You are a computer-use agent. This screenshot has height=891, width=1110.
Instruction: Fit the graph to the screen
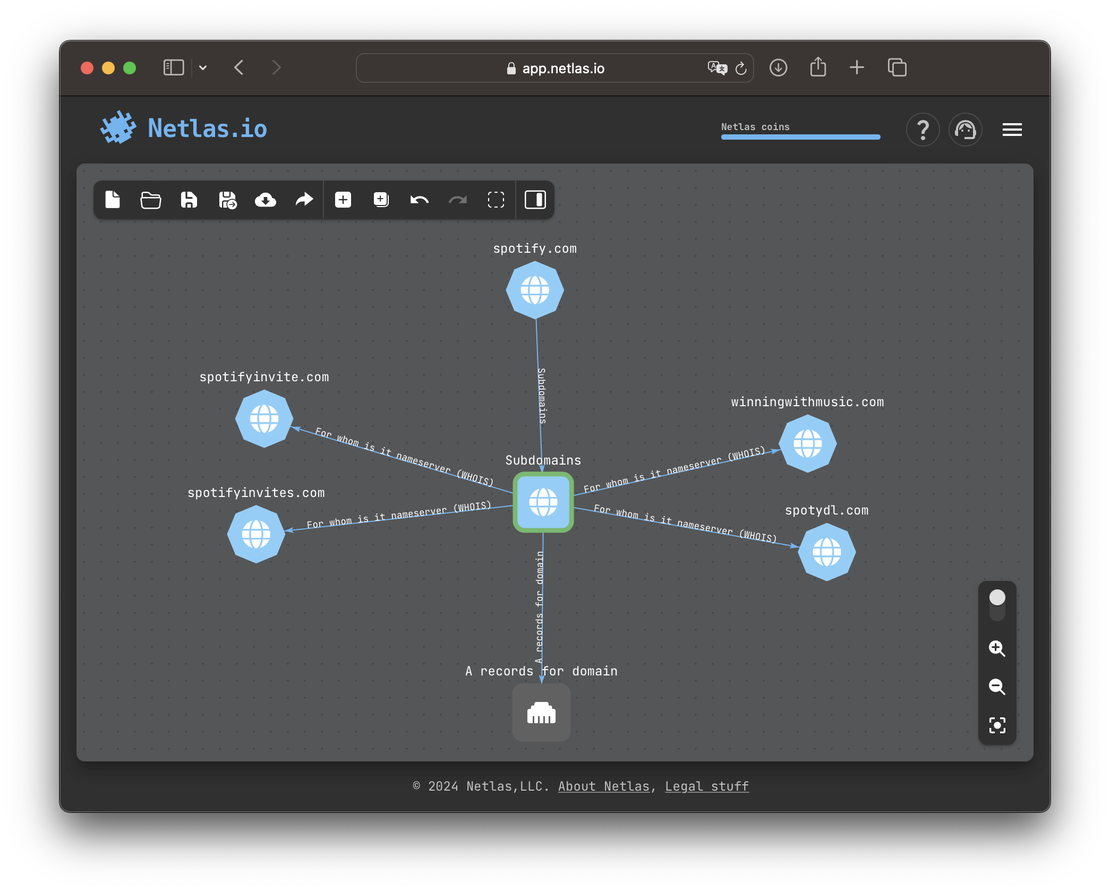click(997, 725)
